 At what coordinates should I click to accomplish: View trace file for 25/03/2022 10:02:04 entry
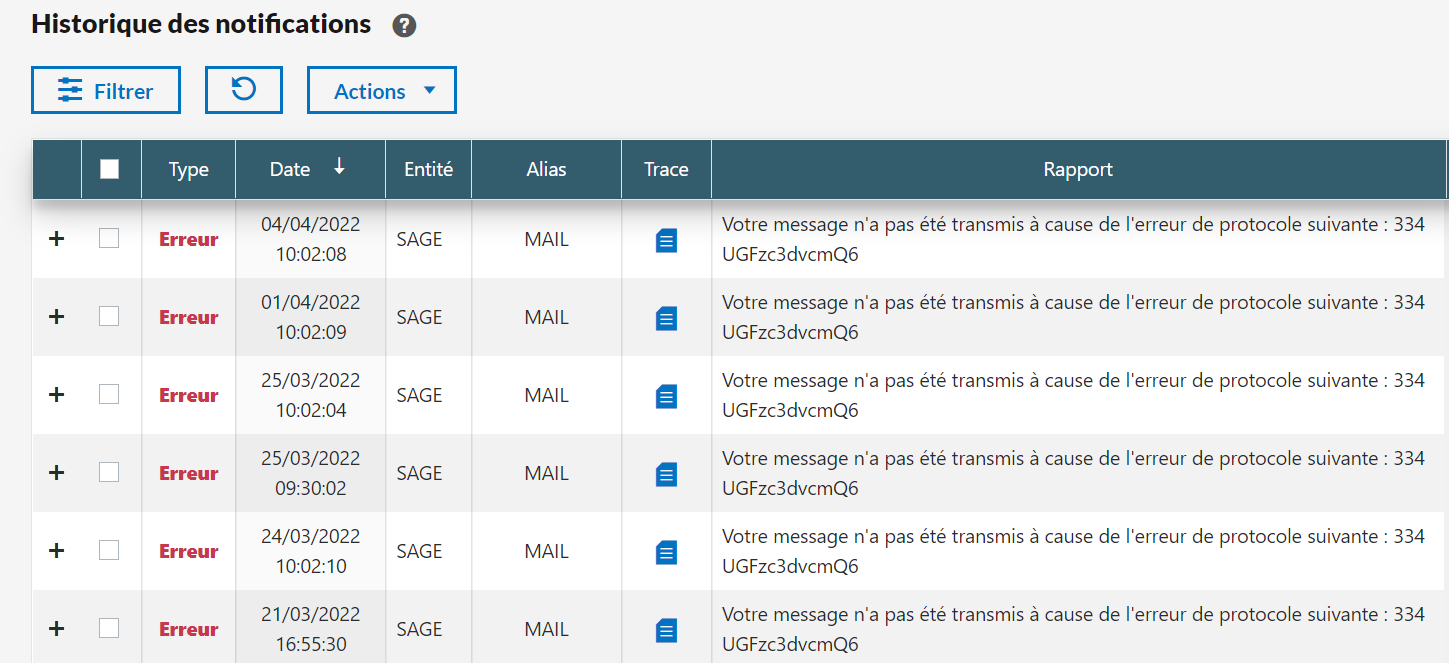tap(666, 396)
